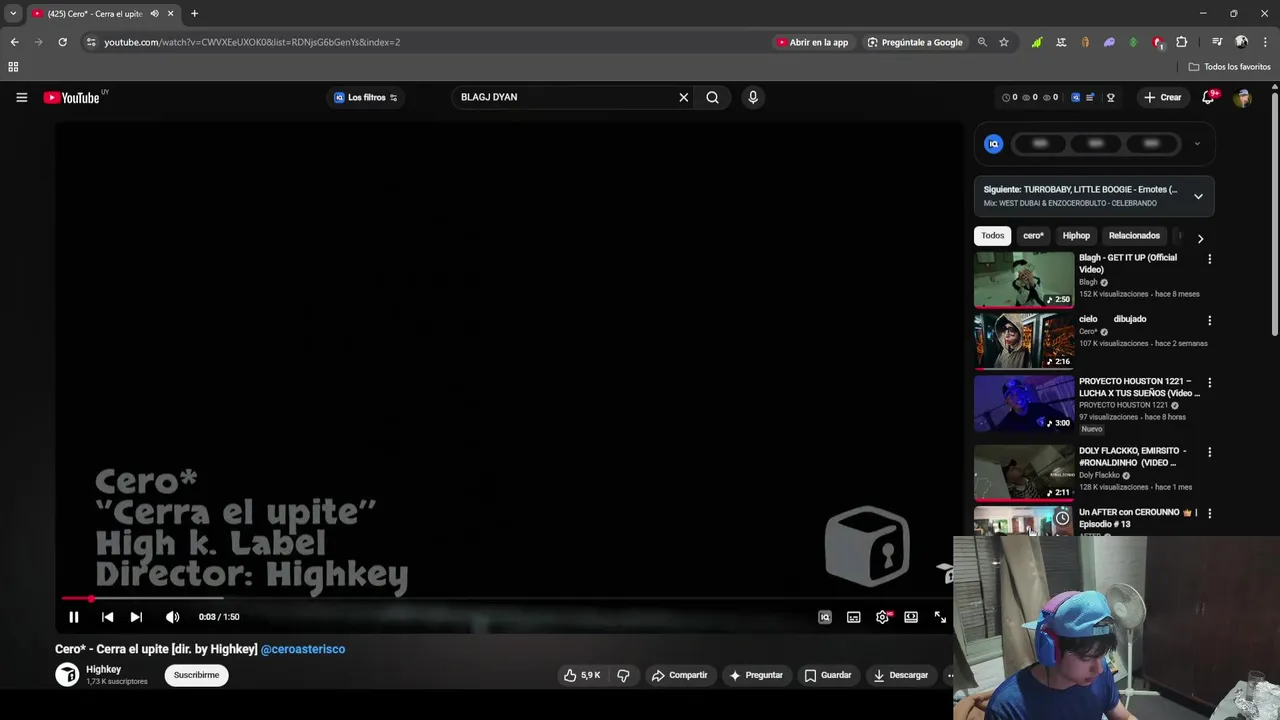
Task: Click the address bar URL
Action: (x=252, y=42)
